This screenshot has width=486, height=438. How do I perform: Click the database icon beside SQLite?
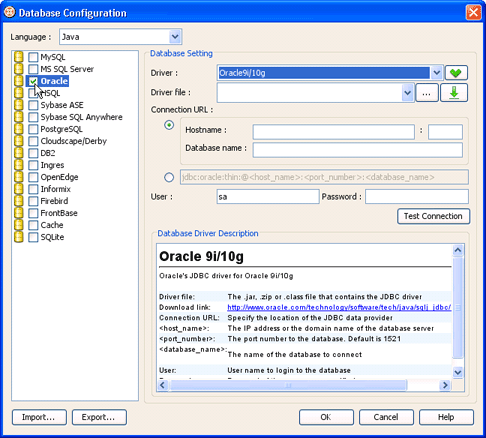click(19, 237)
